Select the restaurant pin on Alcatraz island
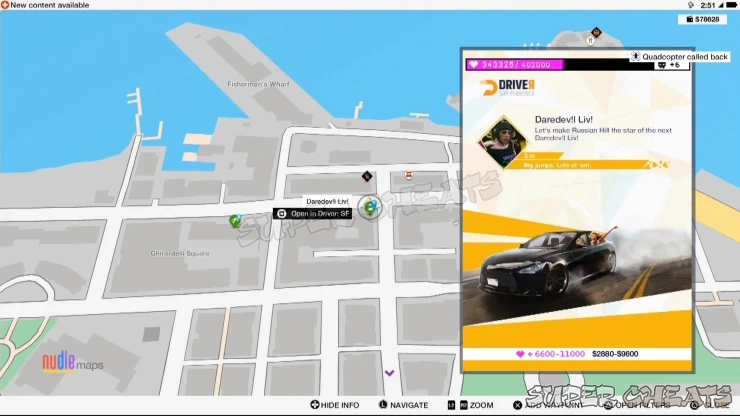Viewport: 740px width, 416px height. coord(590,41)
